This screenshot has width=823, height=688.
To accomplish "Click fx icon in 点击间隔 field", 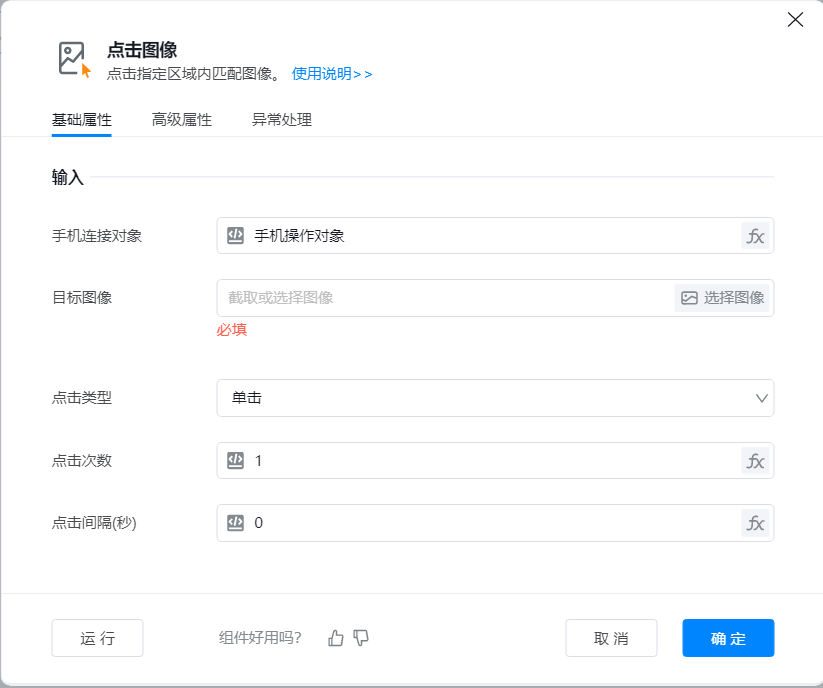I will click(x=756, y=523).
